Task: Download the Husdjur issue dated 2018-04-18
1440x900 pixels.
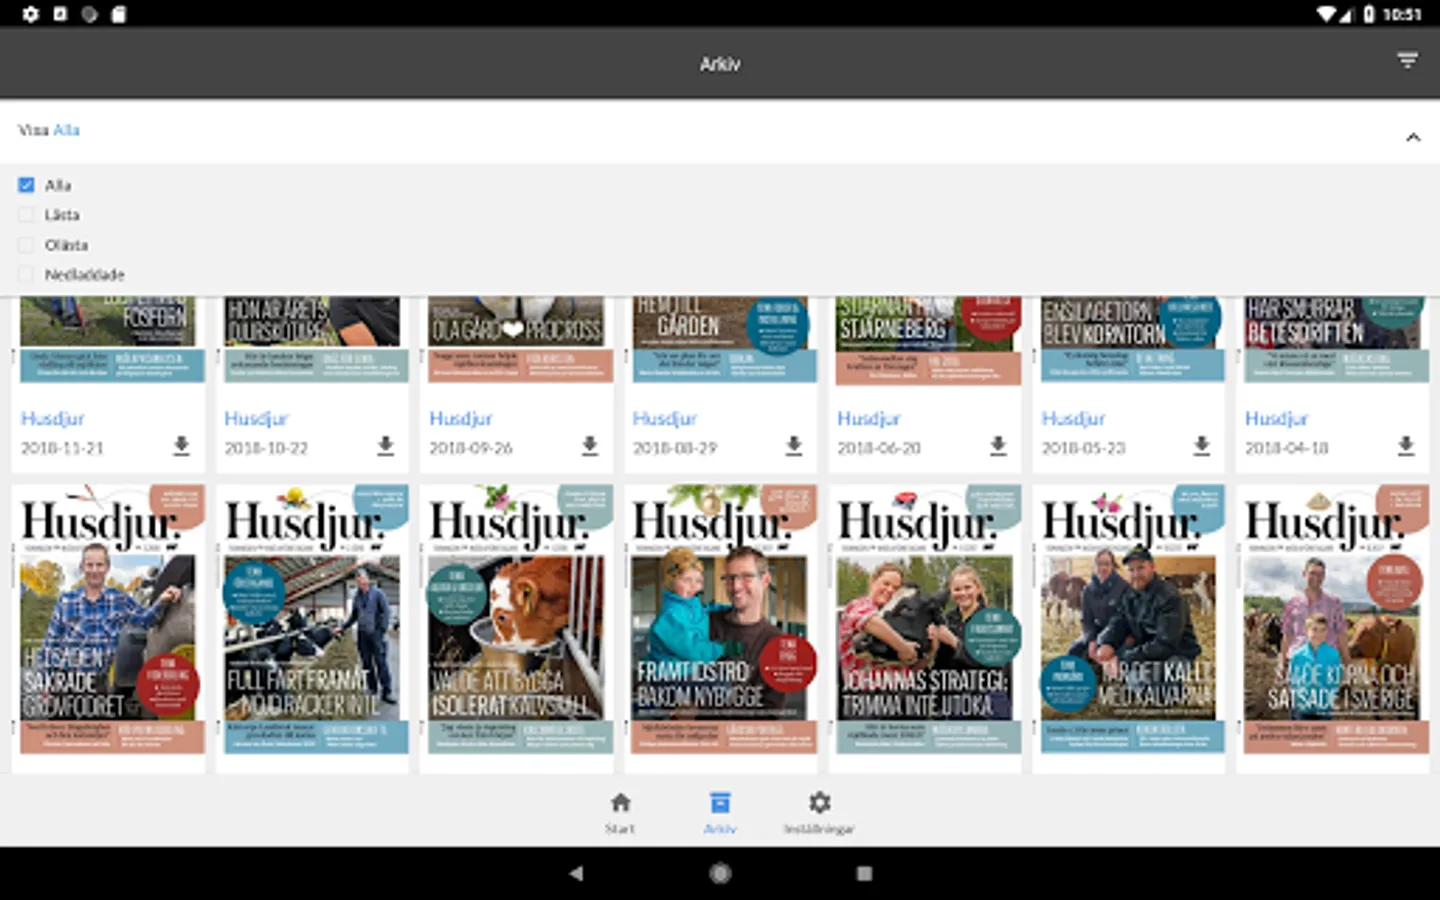Action: (x=1406, y=446)
